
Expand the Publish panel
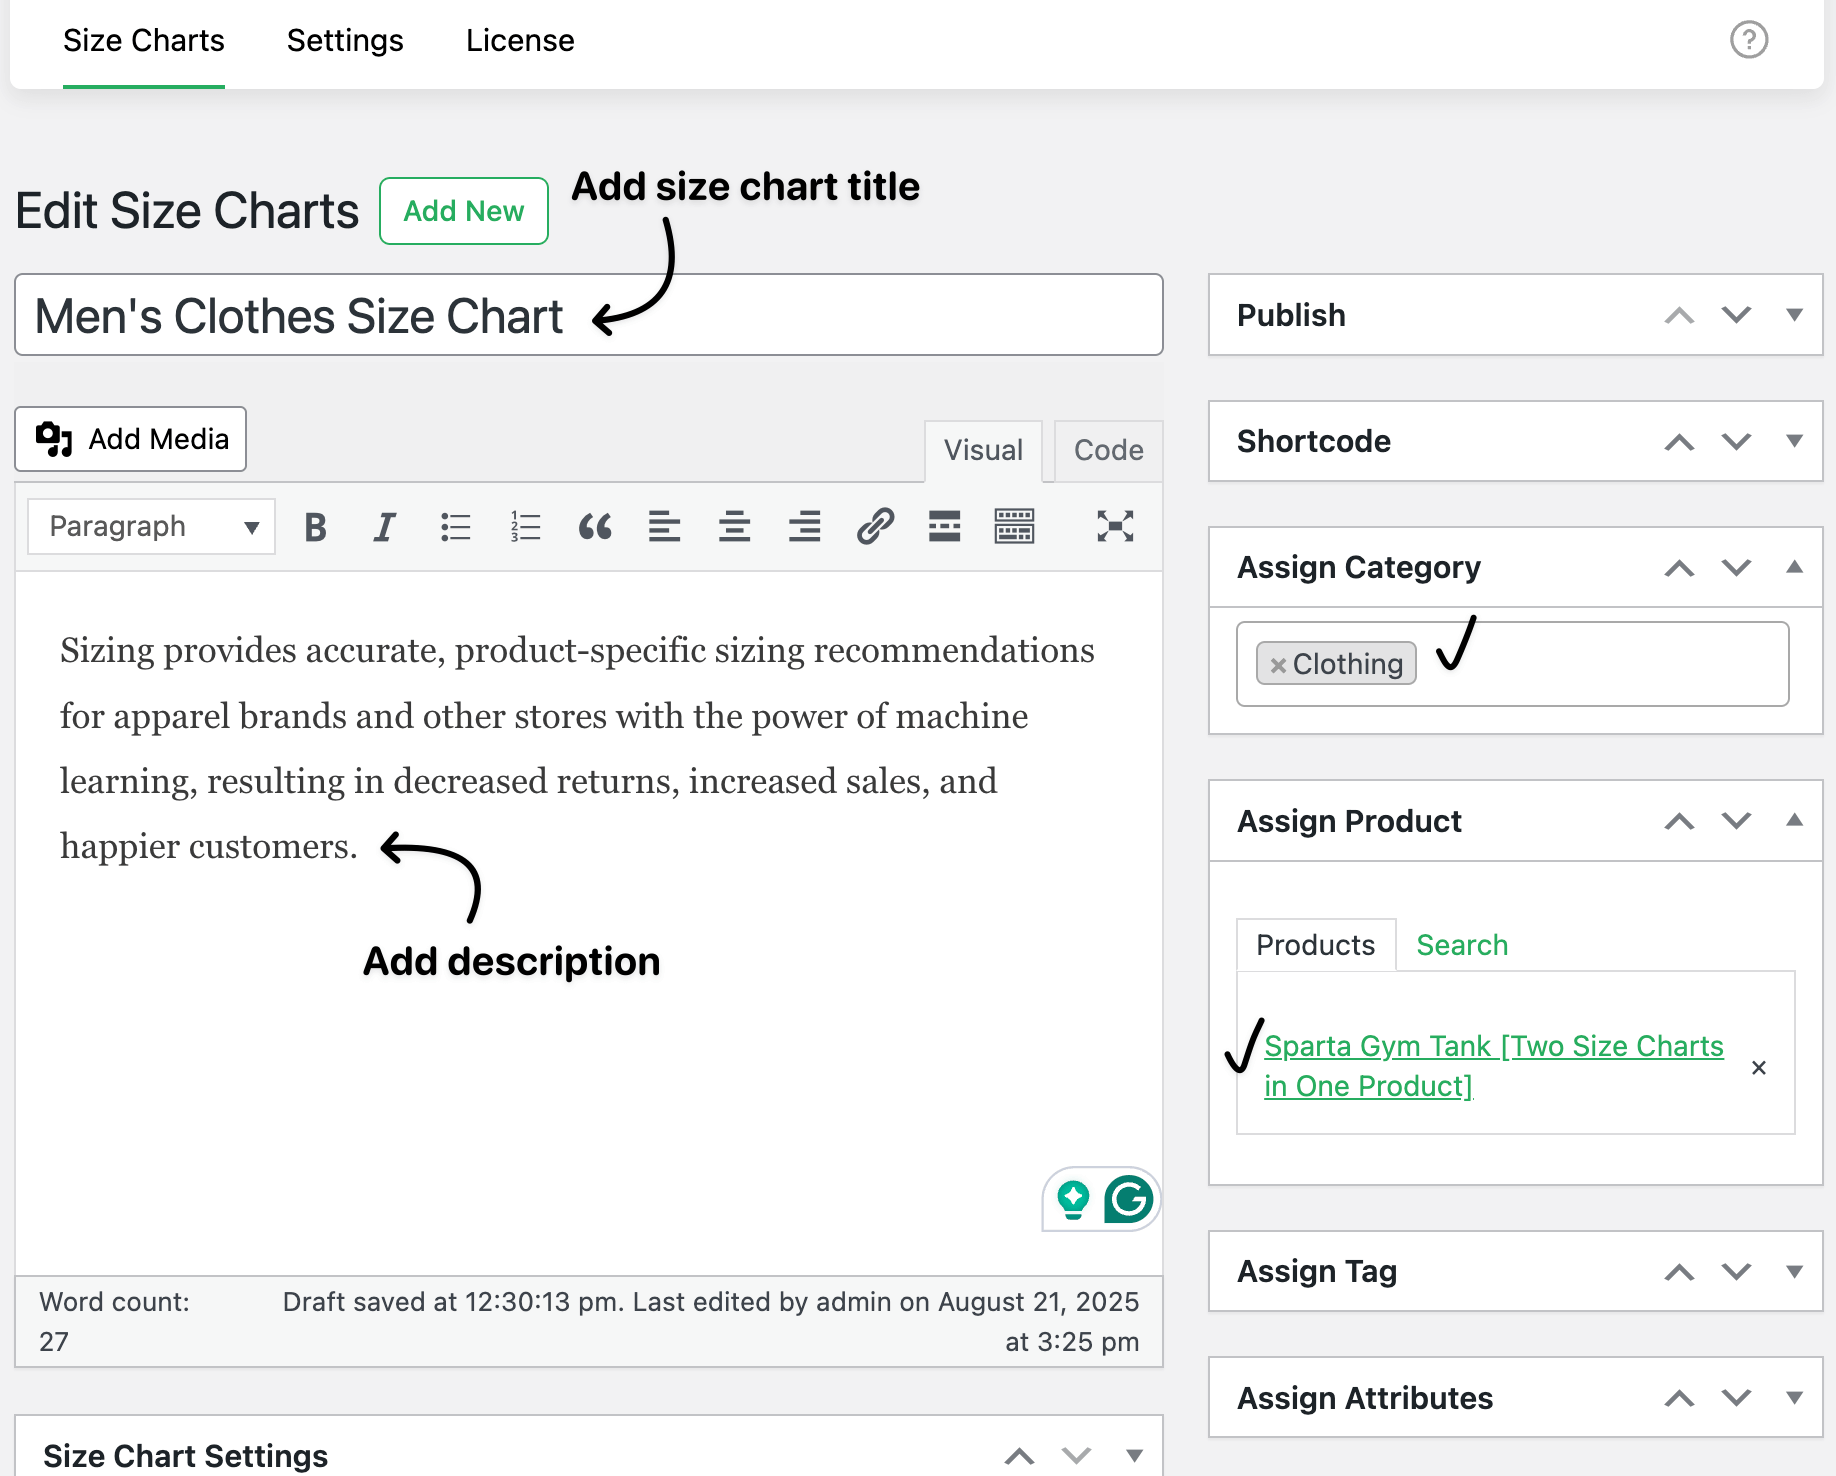coord(1795,315)
